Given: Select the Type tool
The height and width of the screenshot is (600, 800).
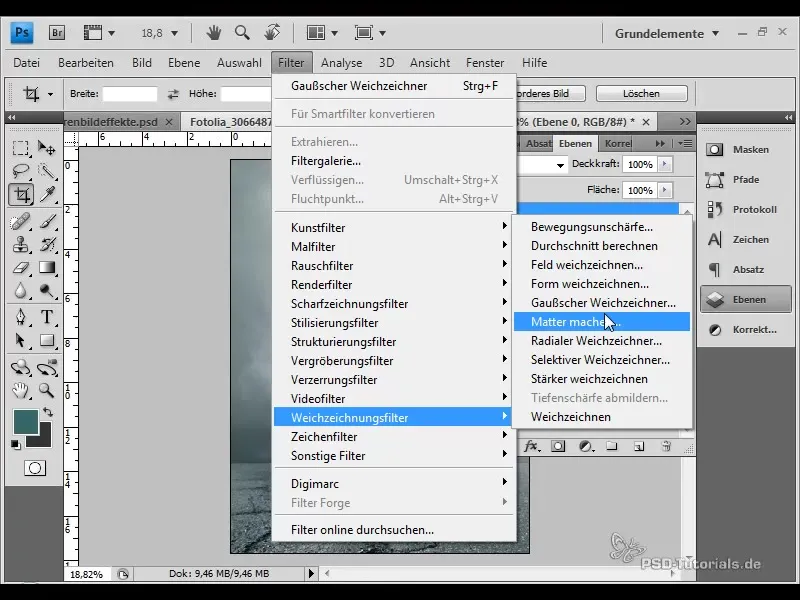Looking at the screenshot, I should tap(47, 317).
